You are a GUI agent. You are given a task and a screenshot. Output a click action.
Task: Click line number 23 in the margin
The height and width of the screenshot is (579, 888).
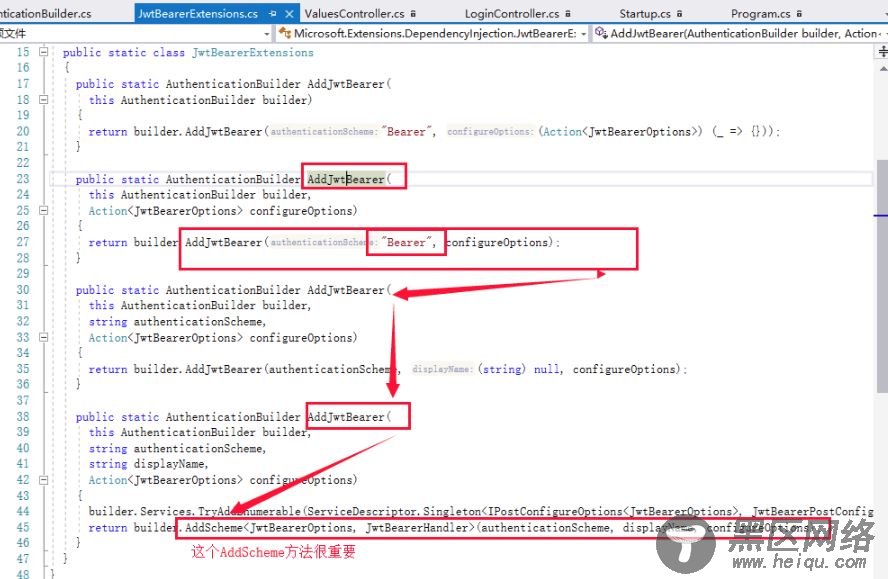[23, 179]
